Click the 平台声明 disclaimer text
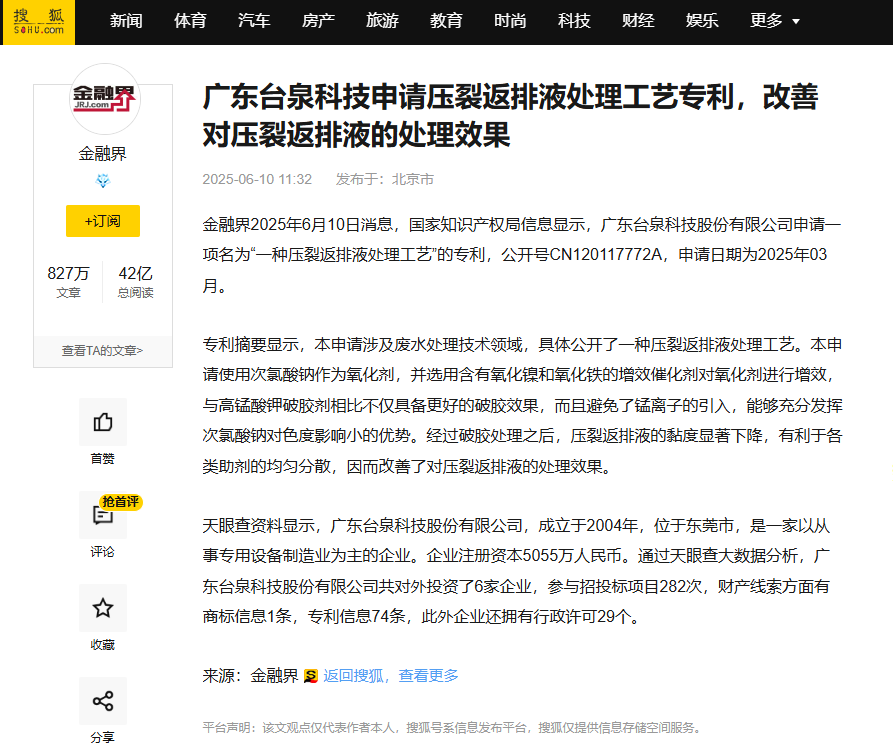 pyautogui.click(x=453, y=728)
